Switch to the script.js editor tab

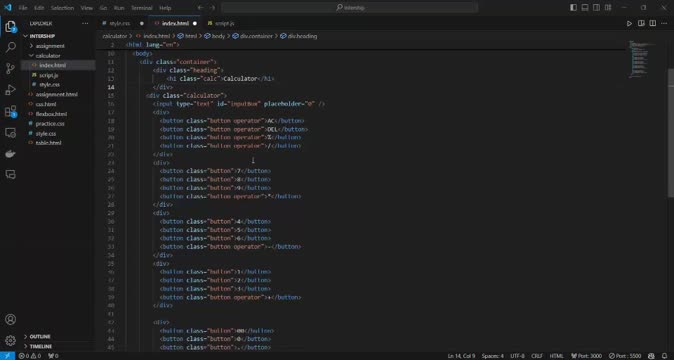(224, 24)
